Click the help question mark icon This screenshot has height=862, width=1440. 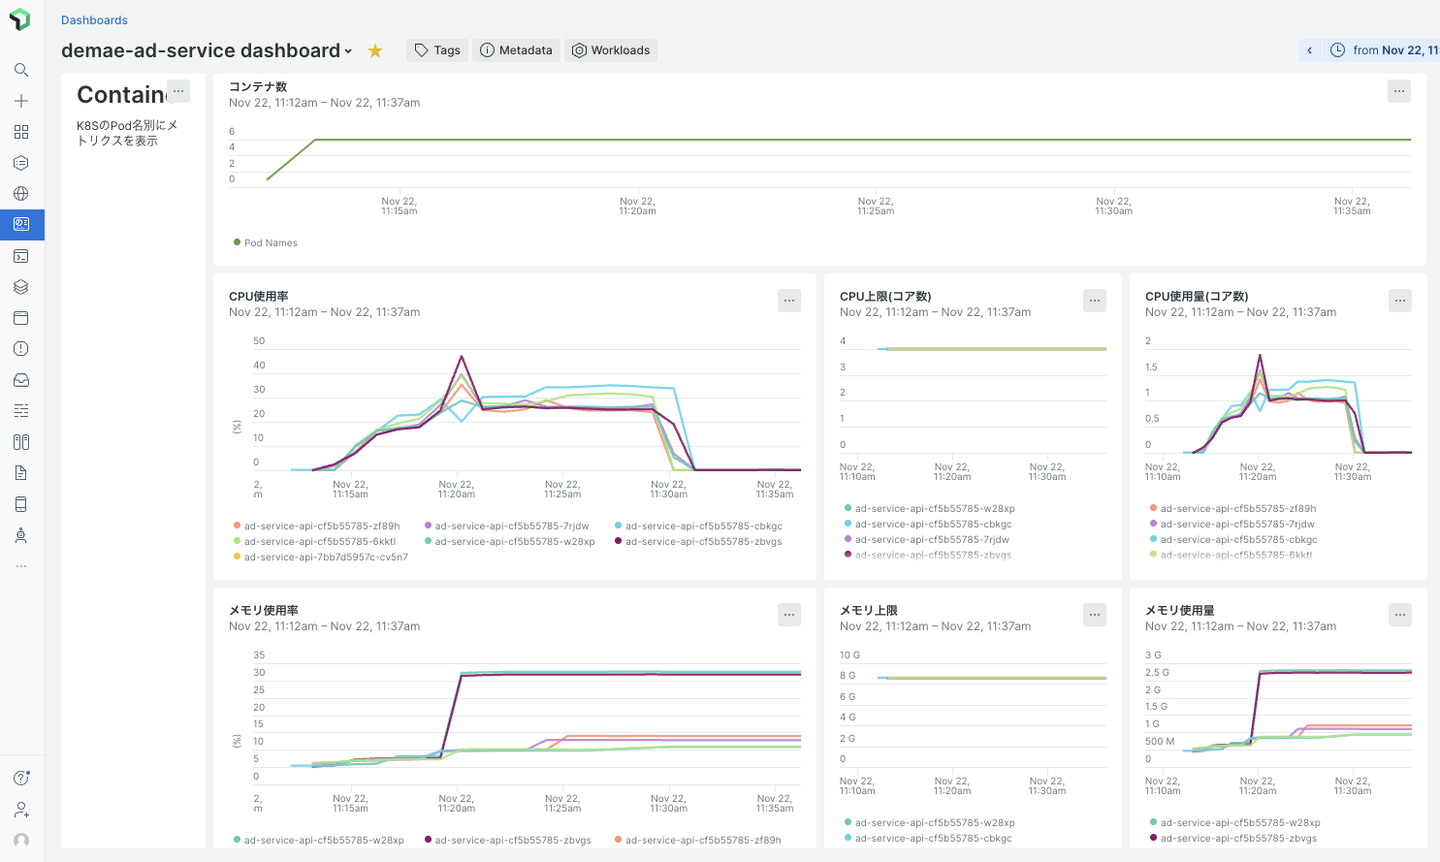coord(21,778)
